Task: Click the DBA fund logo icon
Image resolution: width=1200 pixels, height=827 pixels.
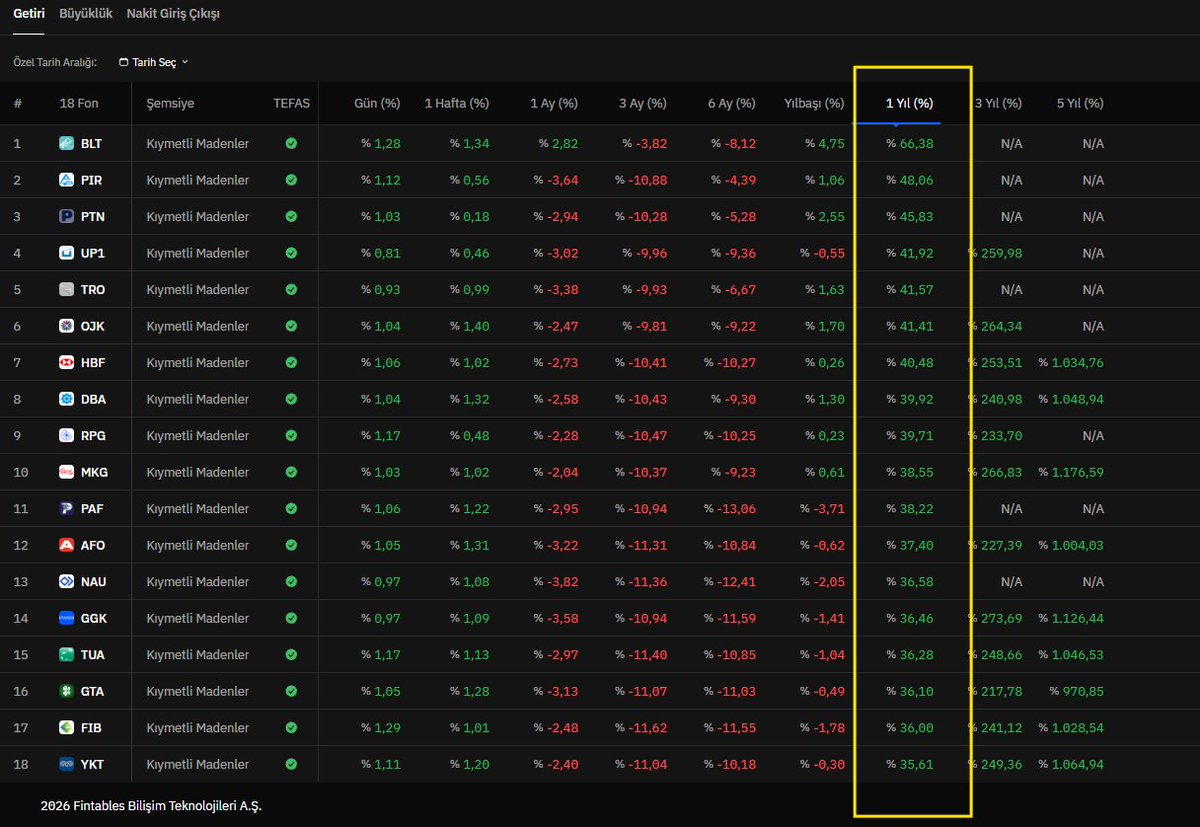Action: pos(66,399)
